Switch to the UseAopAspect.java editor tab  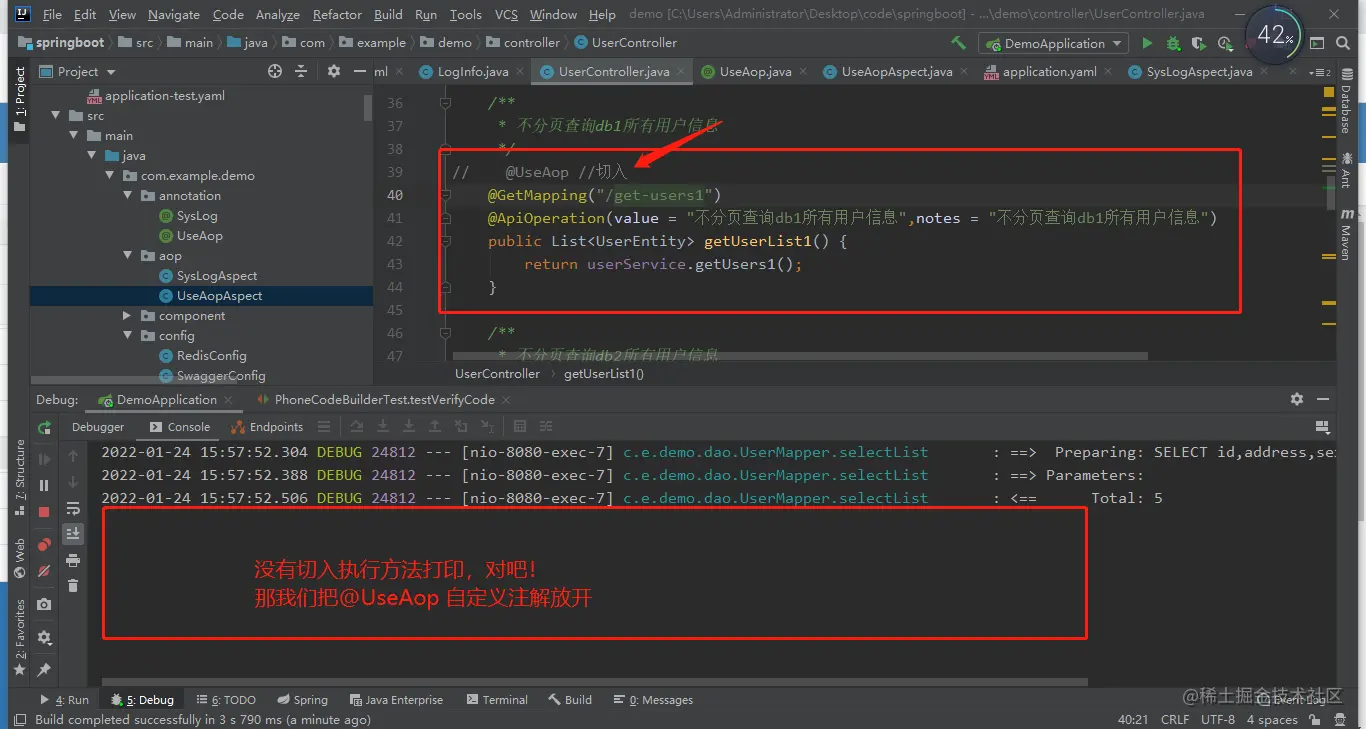(896, 72)
